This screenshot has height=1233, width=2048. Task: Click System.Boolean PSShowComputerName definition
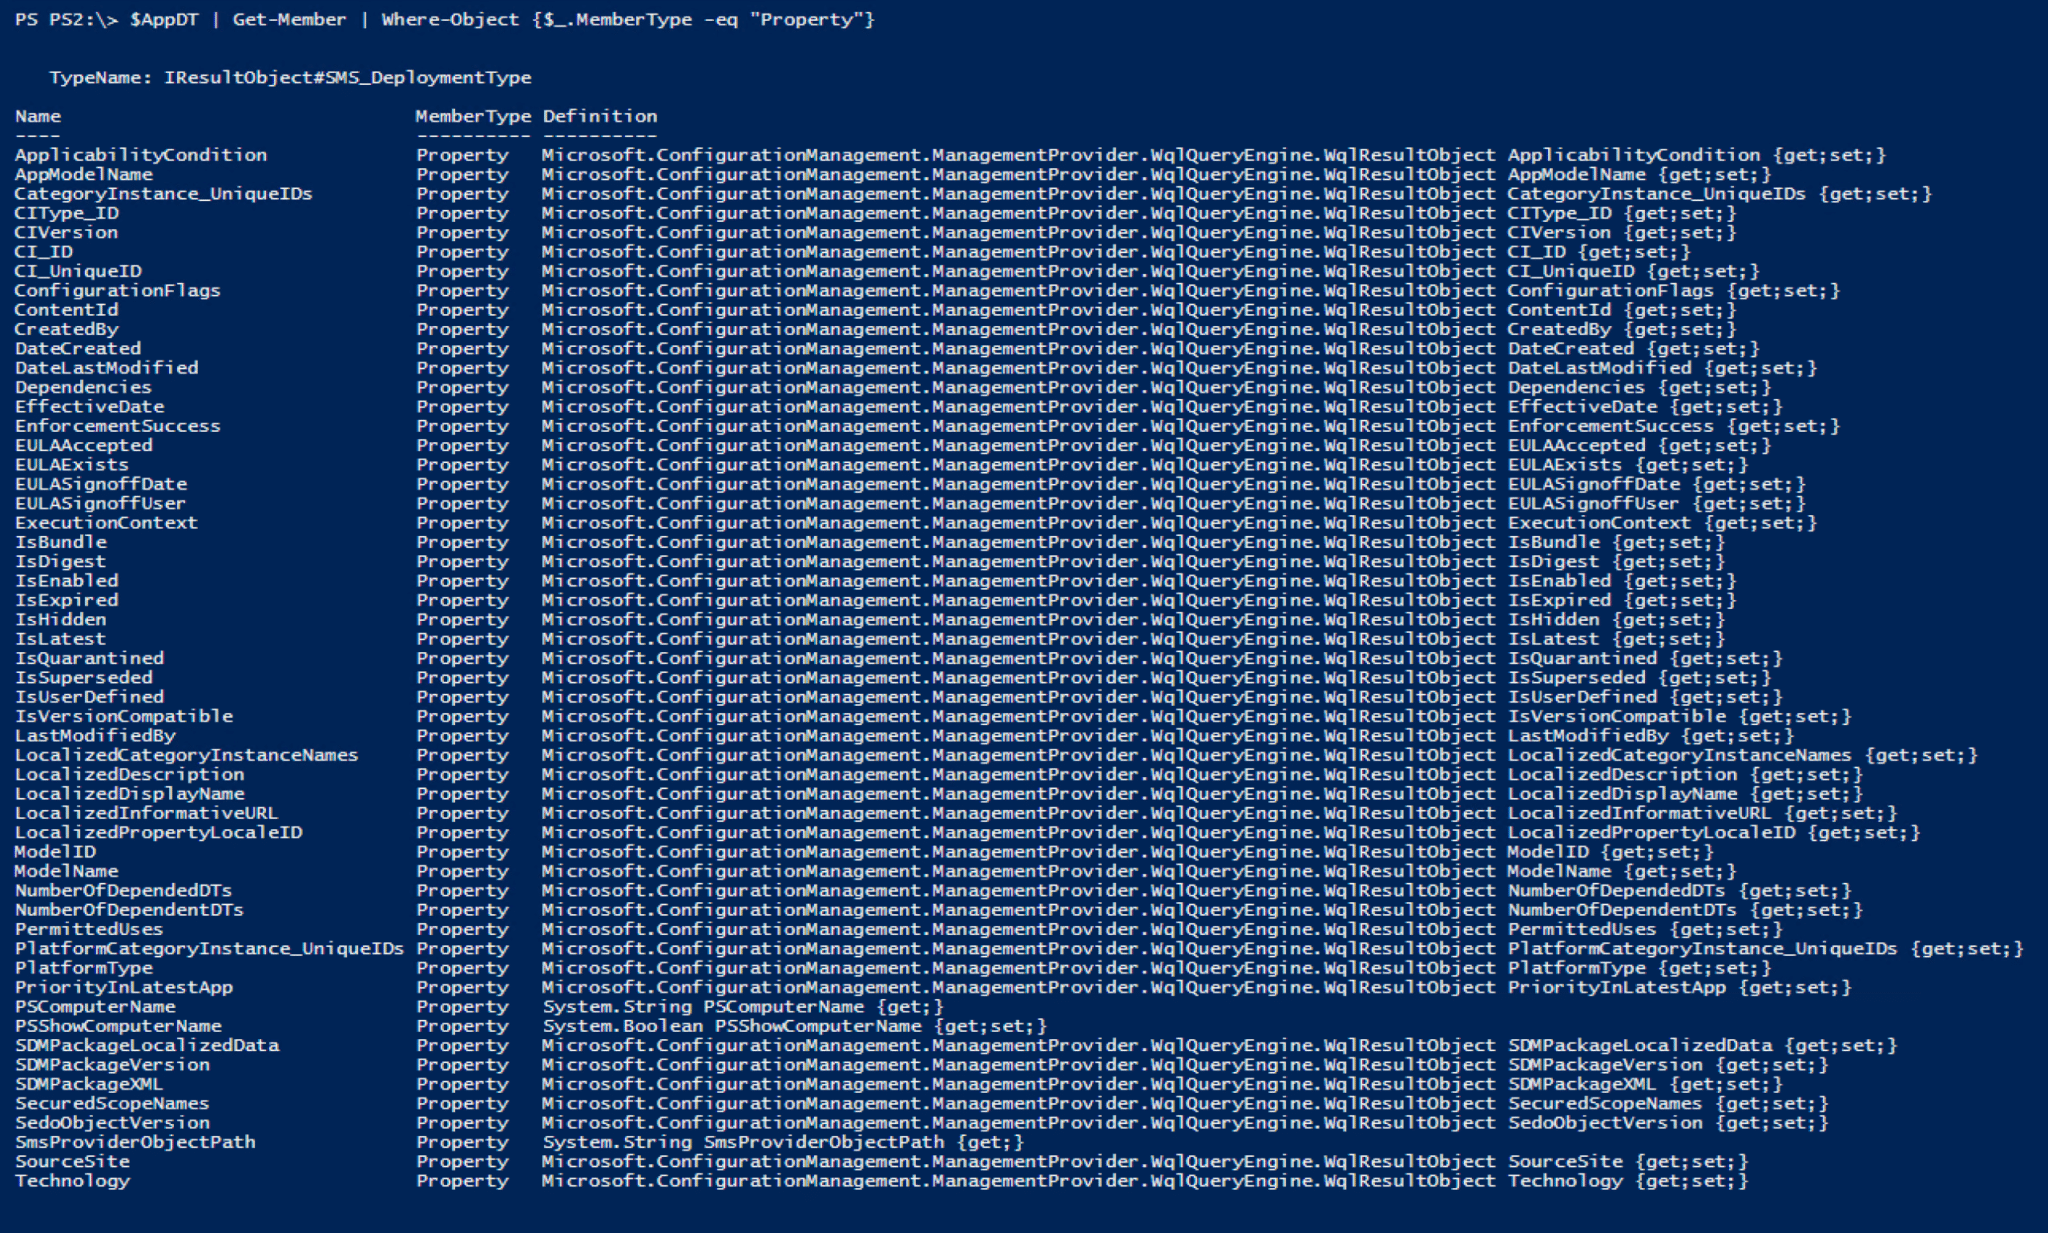(x=793, y=1026)
